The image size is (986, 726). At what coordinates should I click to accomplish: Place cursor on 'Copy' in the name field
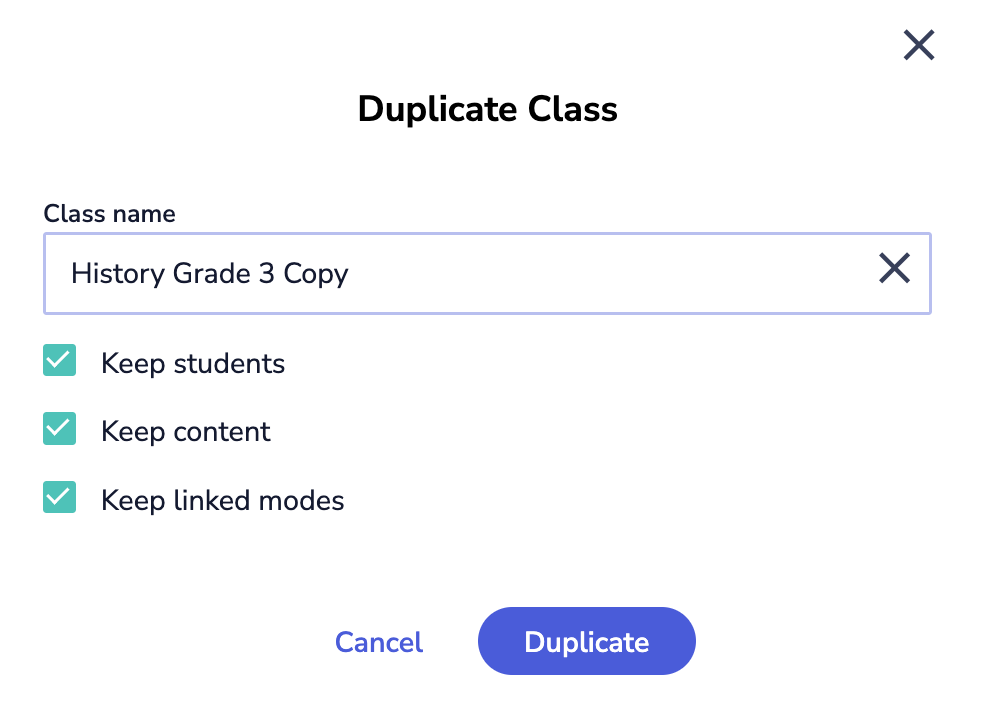click(316, 273)
